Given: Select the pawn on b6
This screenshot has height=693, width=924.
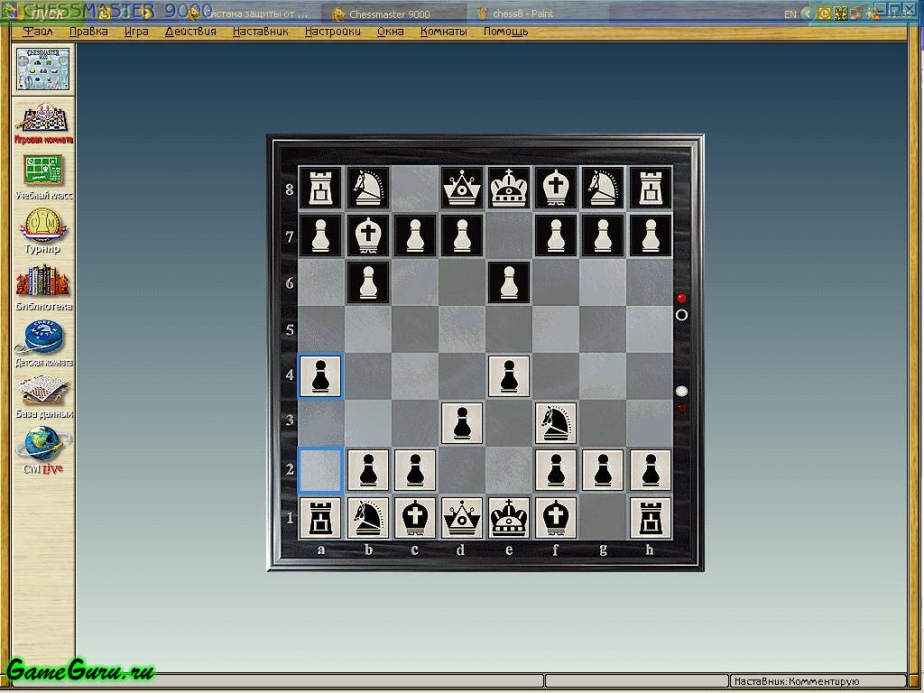Looking at the screenshot, I should click(x=368, y=282).
